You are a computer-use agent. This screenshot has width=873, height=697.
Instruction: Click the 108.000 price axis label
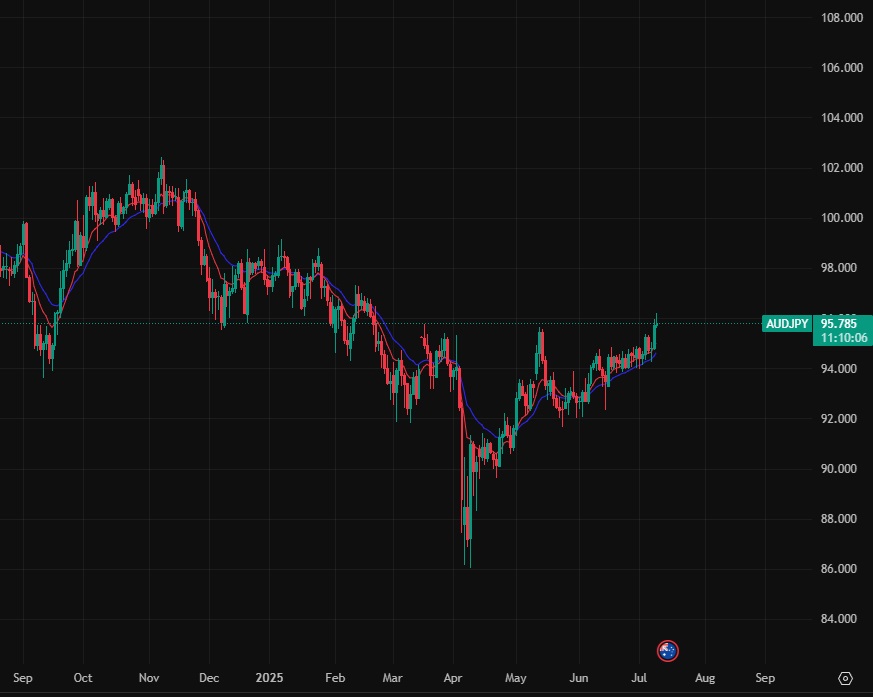coord(842,18)
